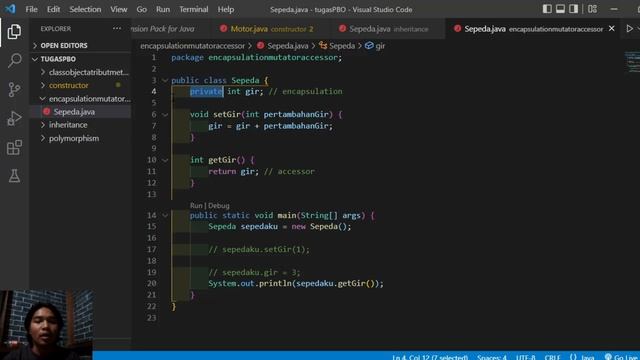Viewport: 640px width, 360px height.
Task: Open the Source Control view
Action: (x=14, y=89)
